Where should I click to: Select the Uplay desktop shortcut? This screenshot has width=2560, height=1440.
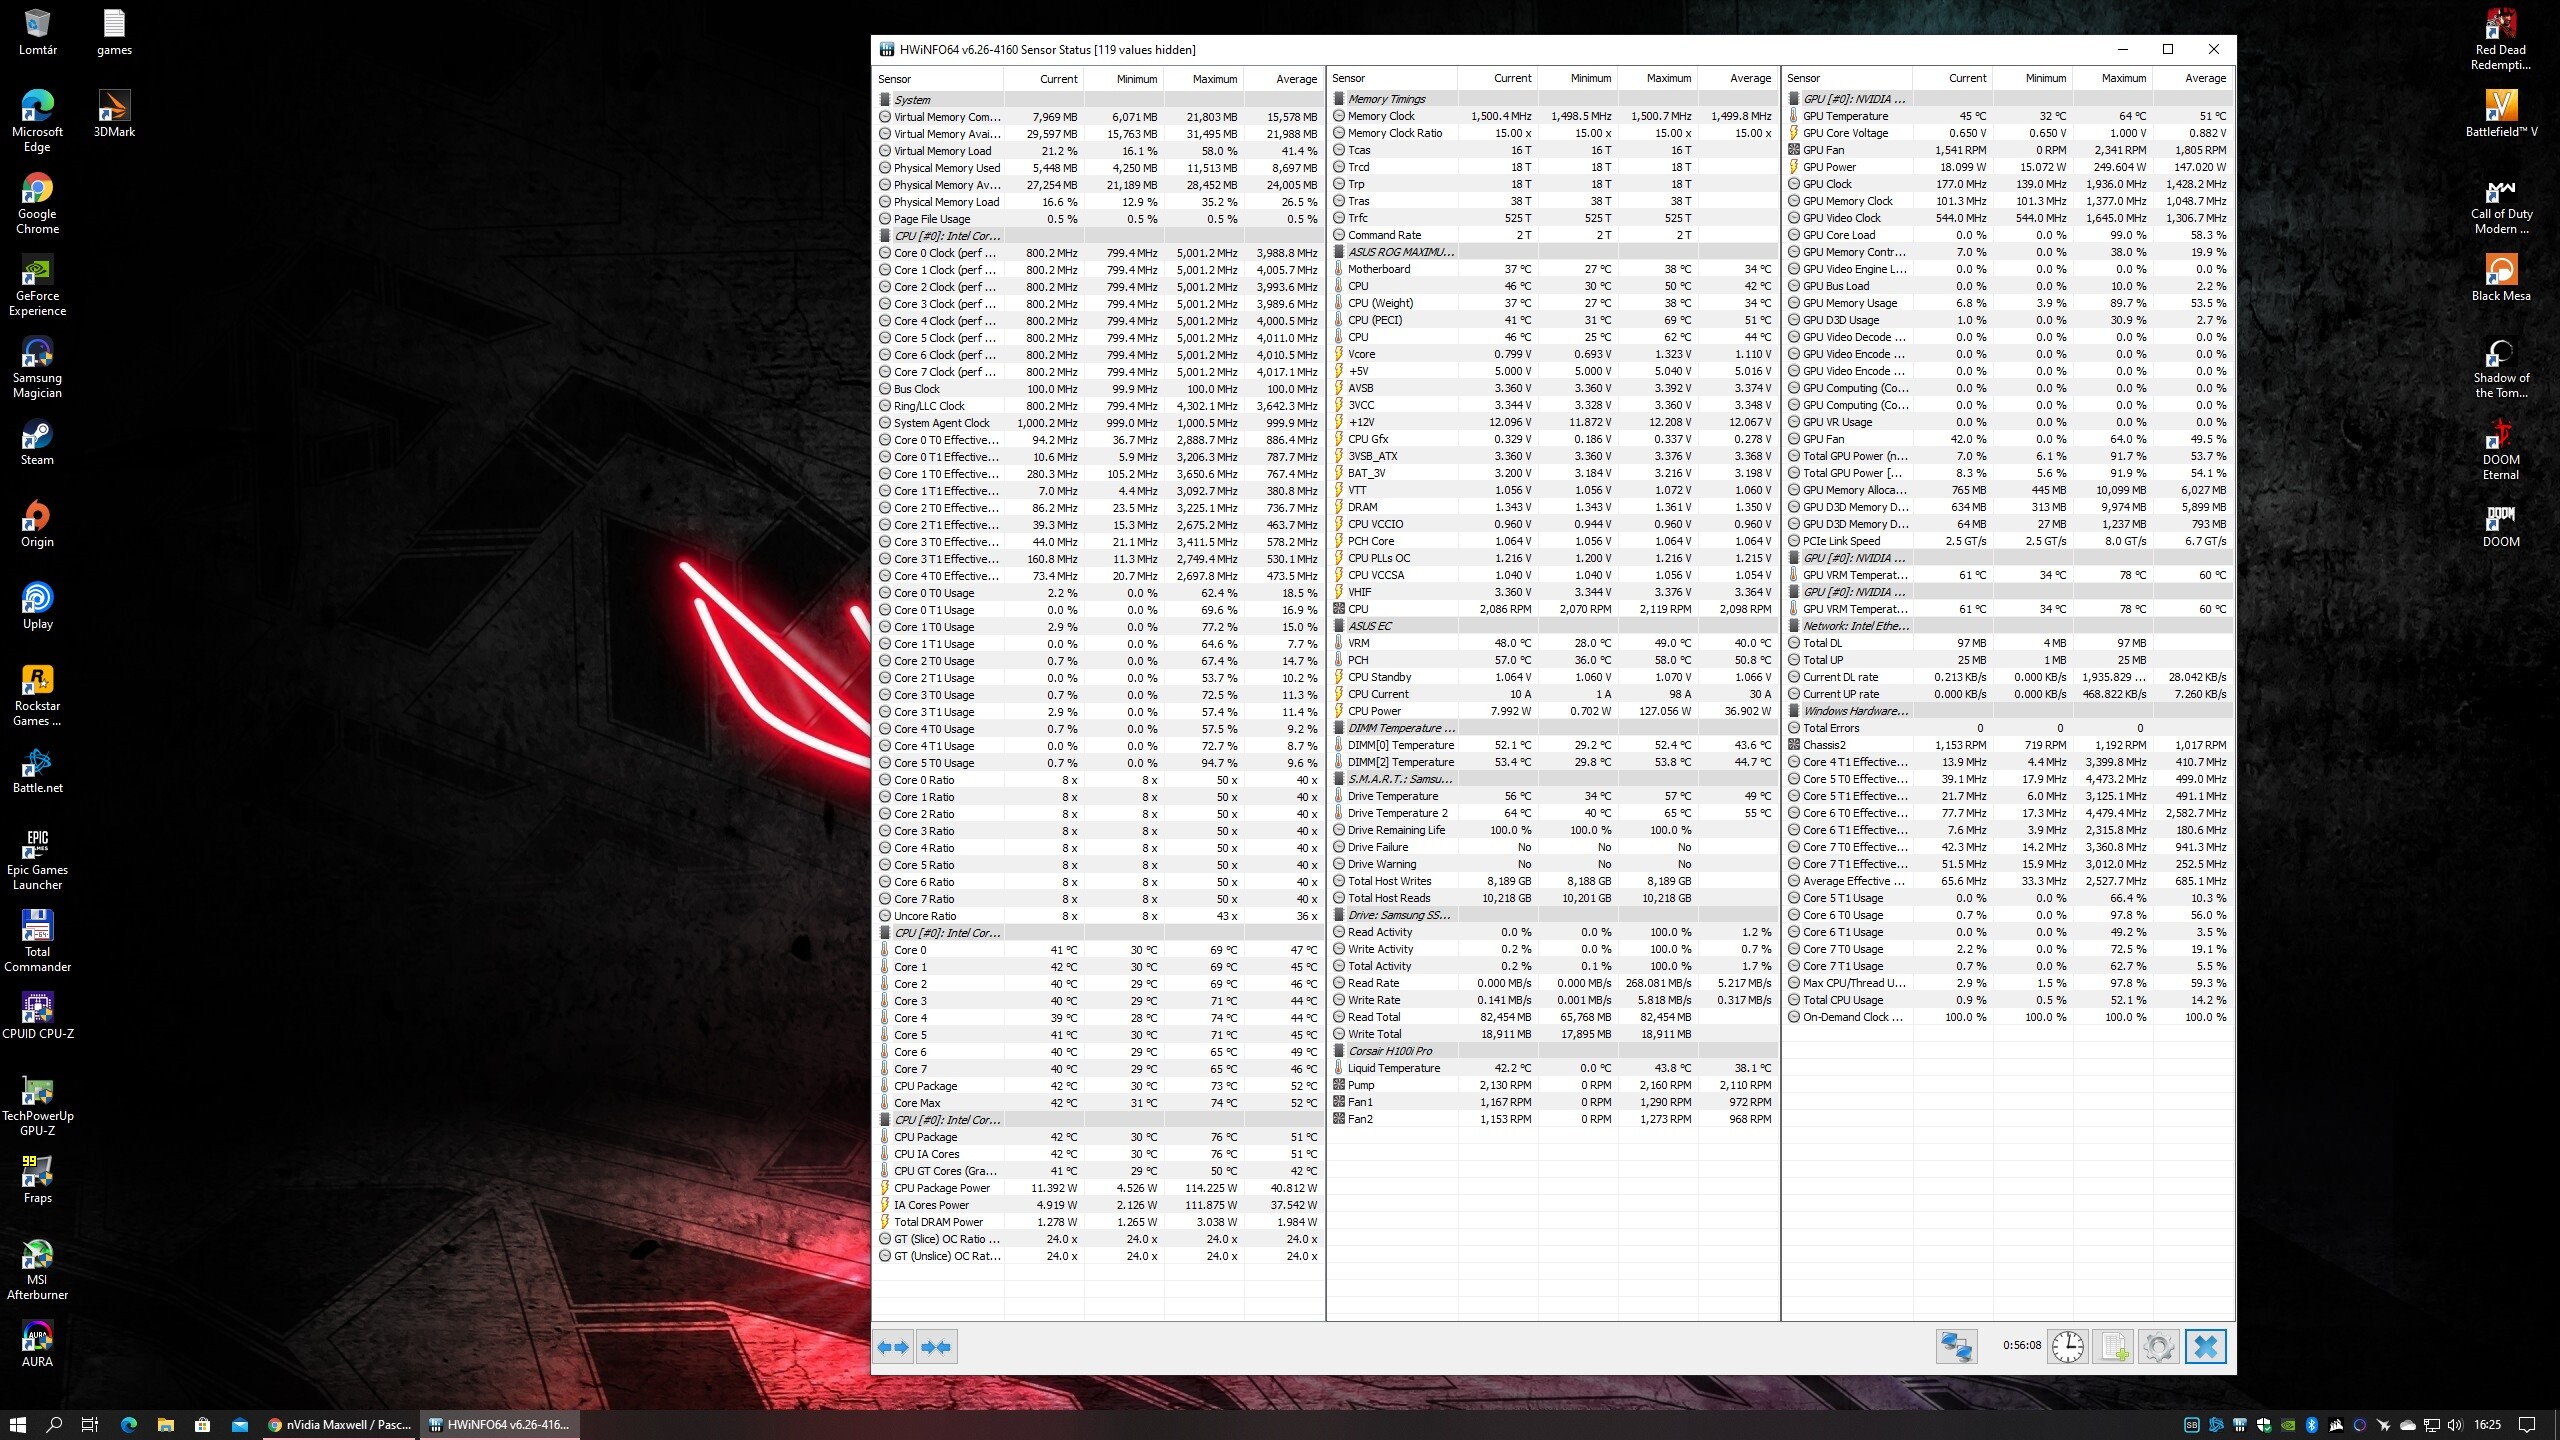click(x=37, y=607)
